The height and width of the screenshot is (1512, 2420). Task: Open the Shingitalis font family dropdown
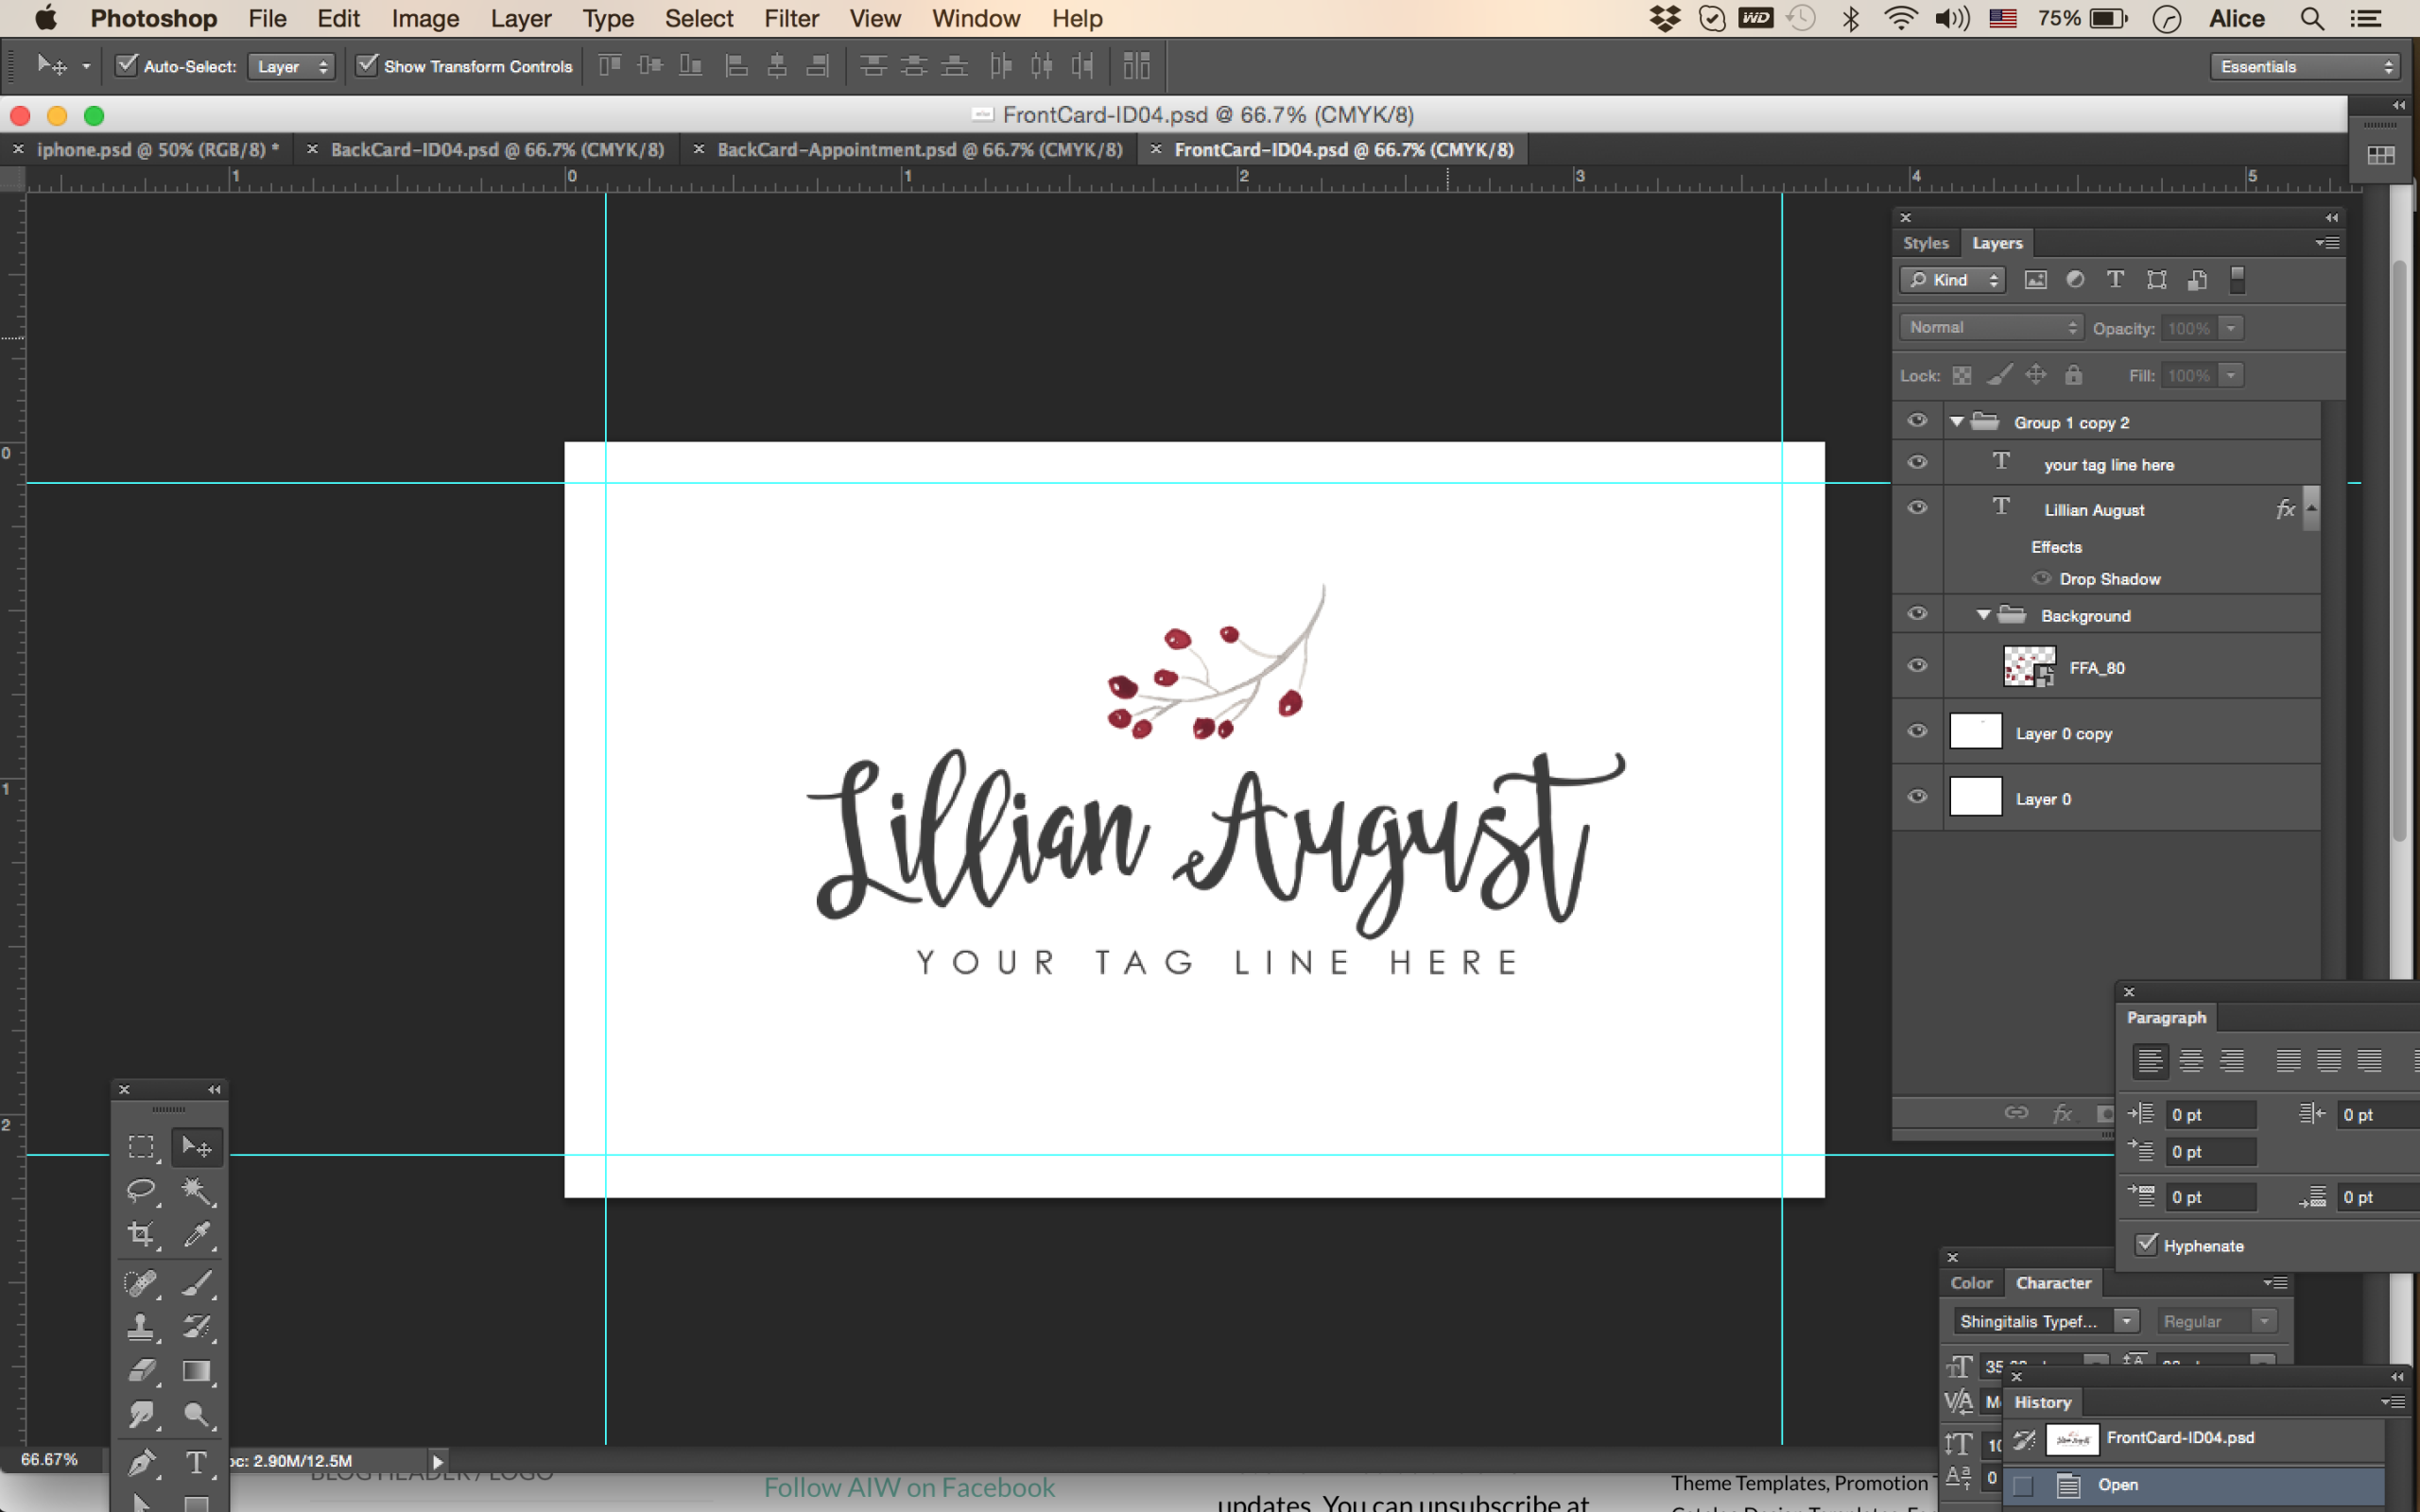pyautogui.click(x=2126, y=1321)
